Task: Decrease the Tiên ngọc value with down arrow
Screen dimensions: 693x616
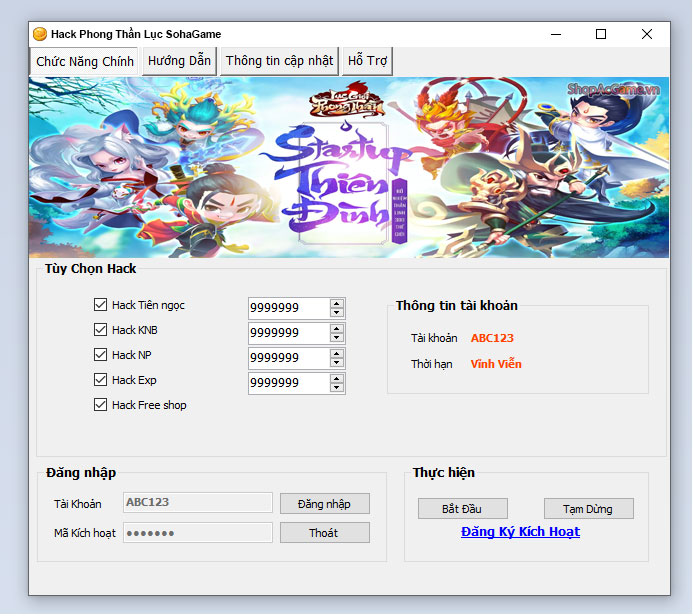Action: (337, 312)
